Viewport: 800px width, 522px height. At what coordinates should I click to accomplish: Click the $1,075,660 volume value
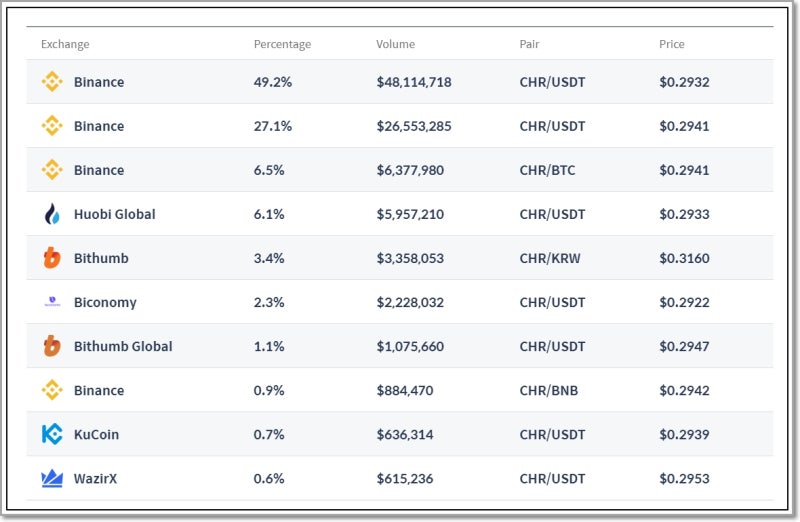[410, 346]
